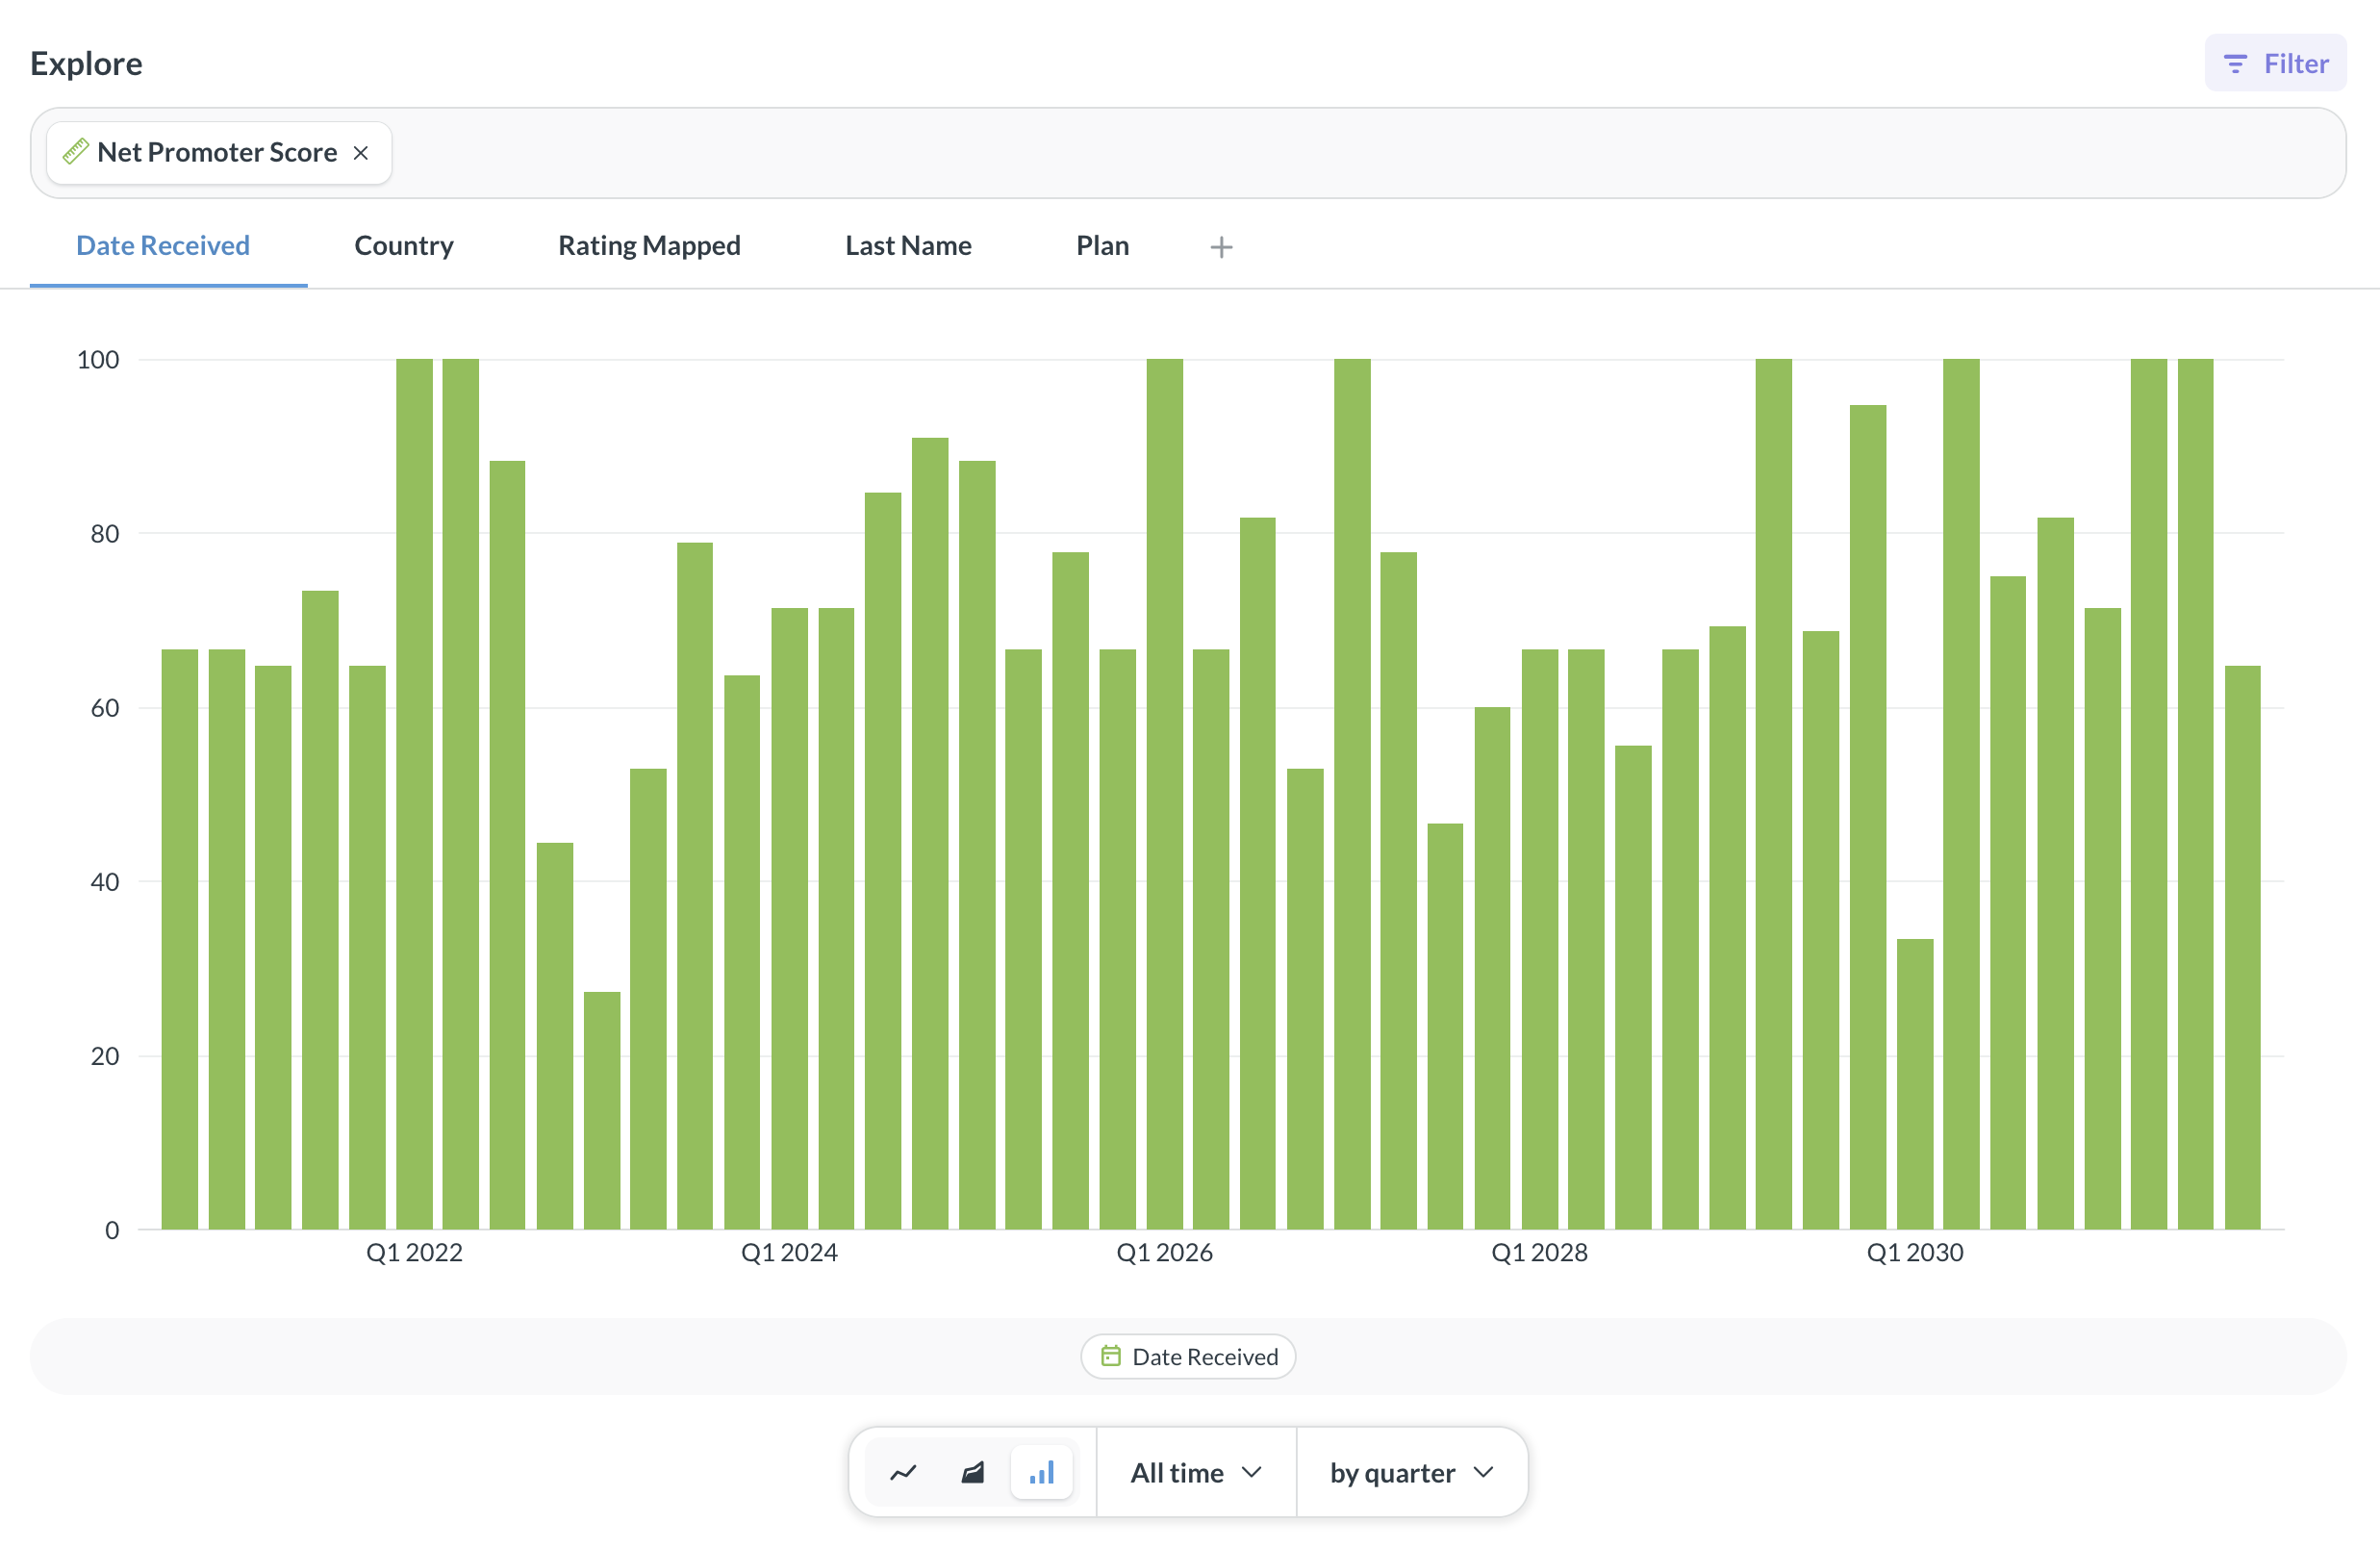Viewport: 2380px width, 1547px height.
Task: Open the Country tab
Action: click(x=403, y=246)
